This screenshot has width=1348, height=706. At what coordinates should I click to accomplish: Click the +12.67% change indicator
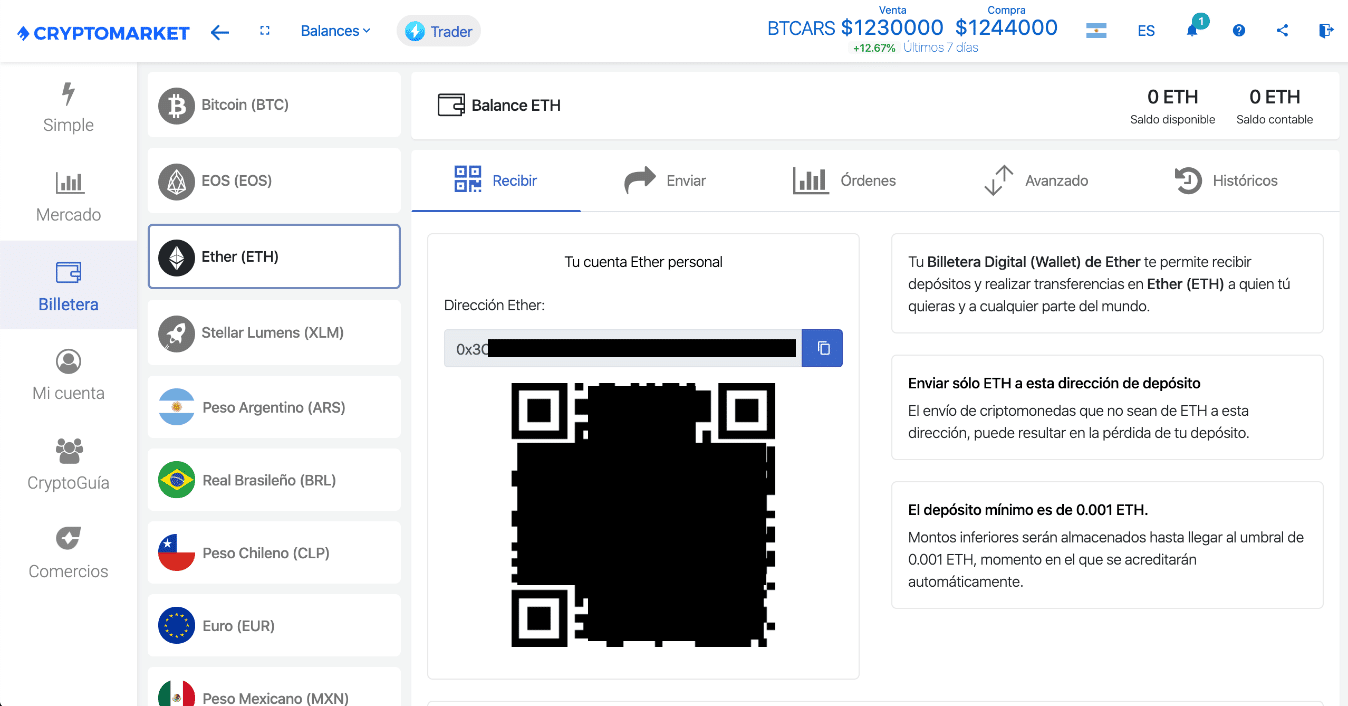coord(874,48)
